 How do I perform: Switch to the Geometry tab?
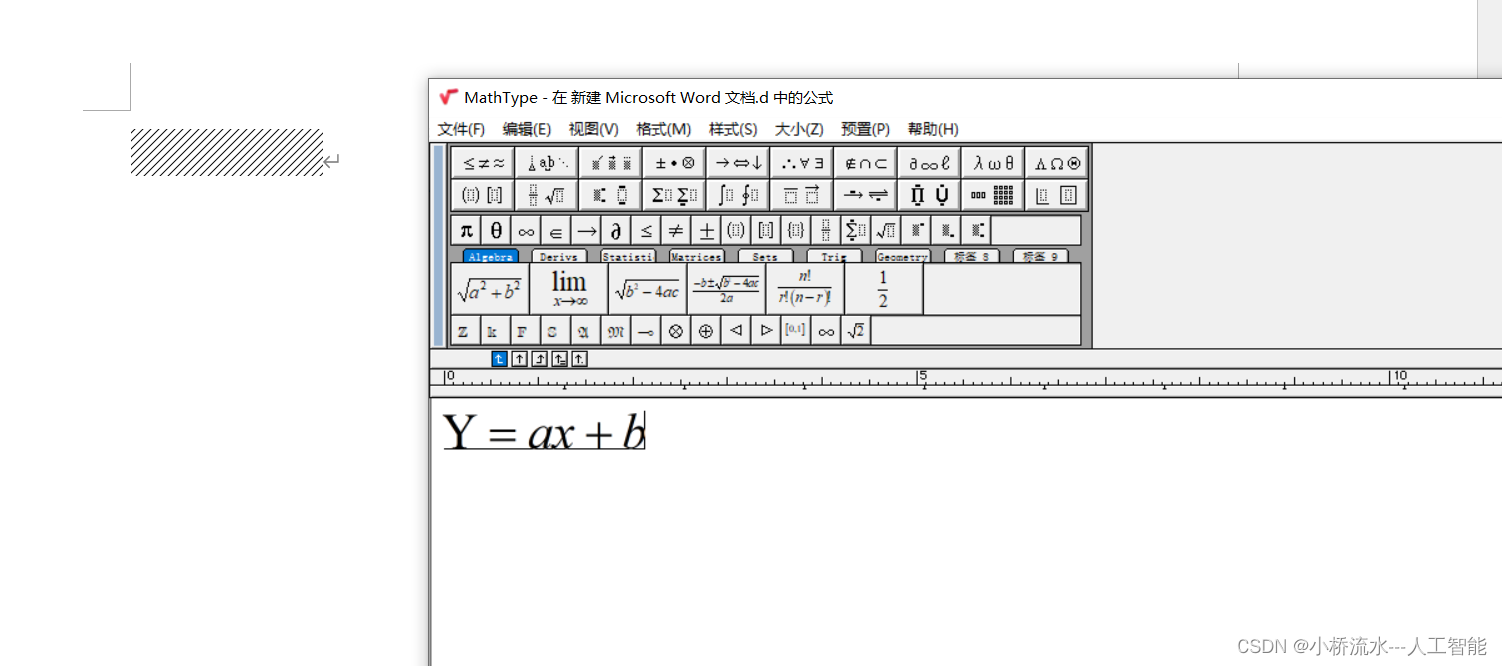tap(903, 257)
